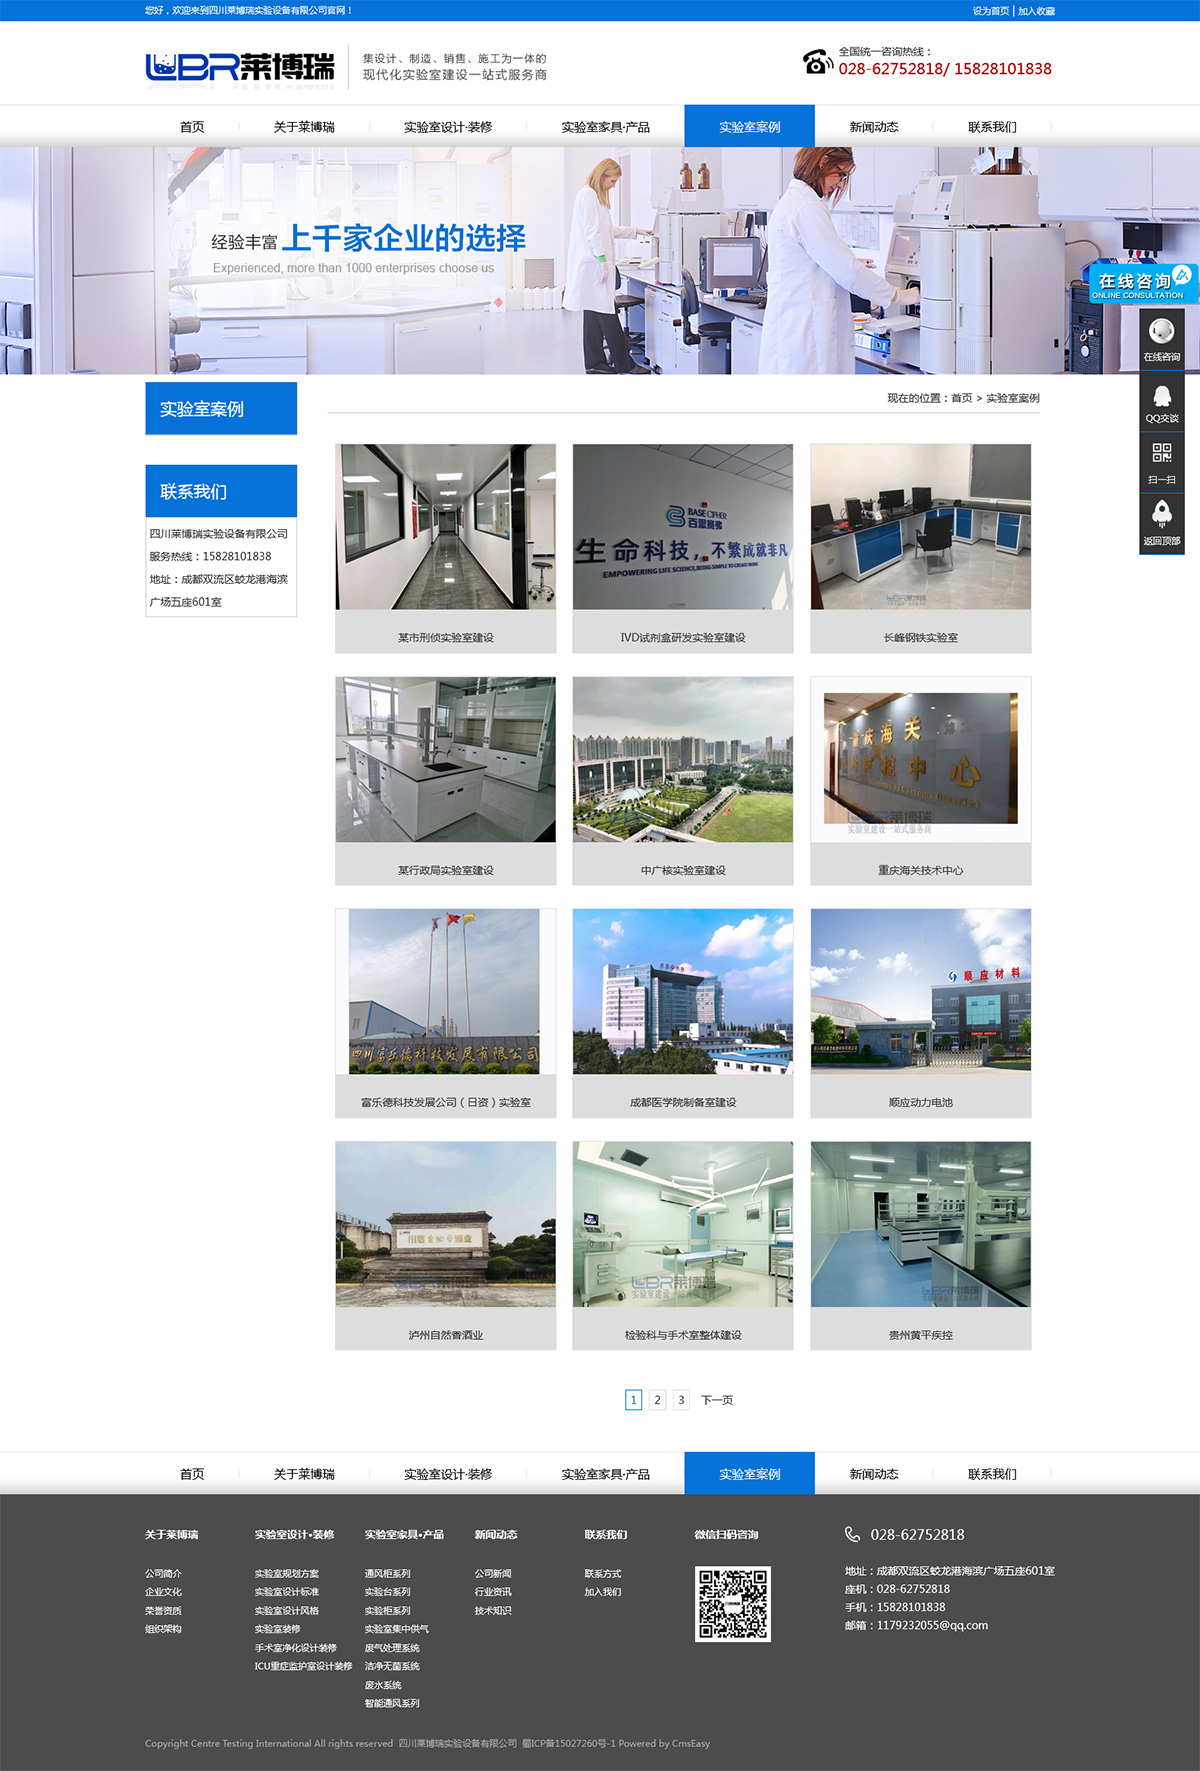
Task: Open 新闻动态 in the top navigation bar
Action: click(874, 127)
